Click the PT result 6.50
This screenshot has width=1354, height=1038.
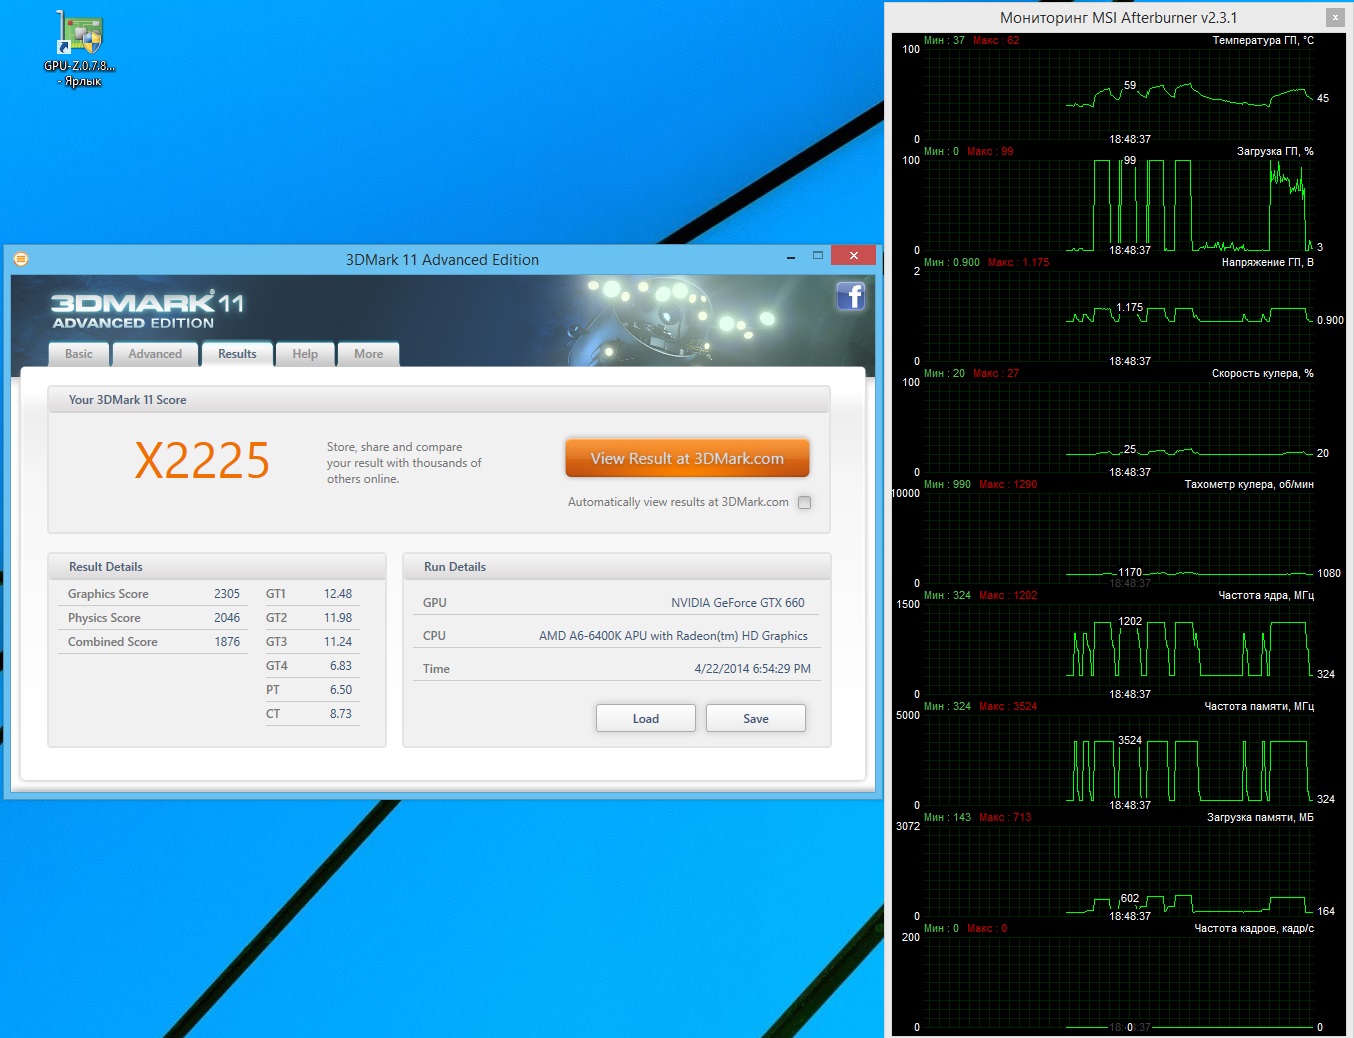[x=341, y=690]
